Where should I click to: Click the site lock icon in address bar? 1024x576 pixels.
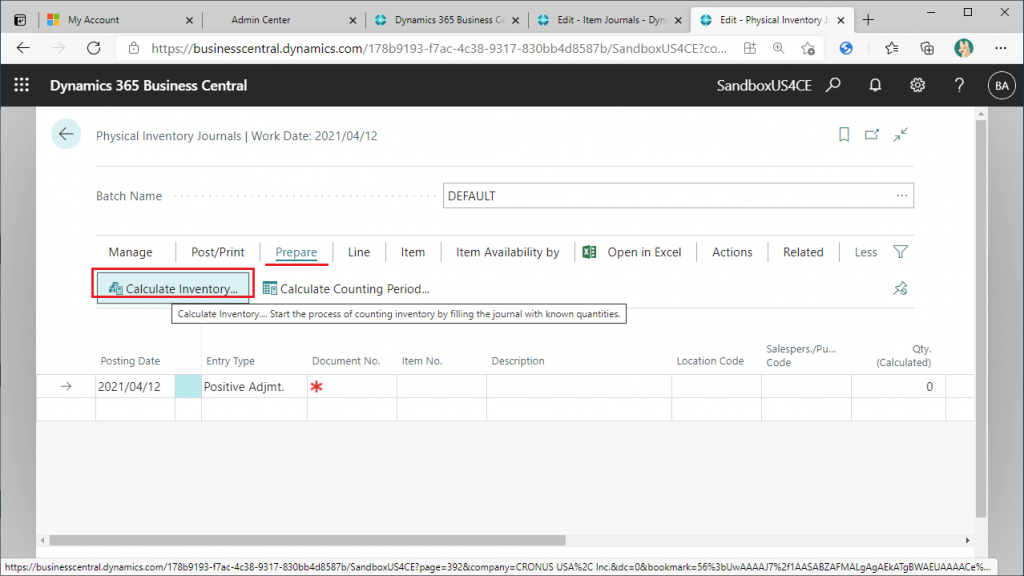(x=134, y=48)
